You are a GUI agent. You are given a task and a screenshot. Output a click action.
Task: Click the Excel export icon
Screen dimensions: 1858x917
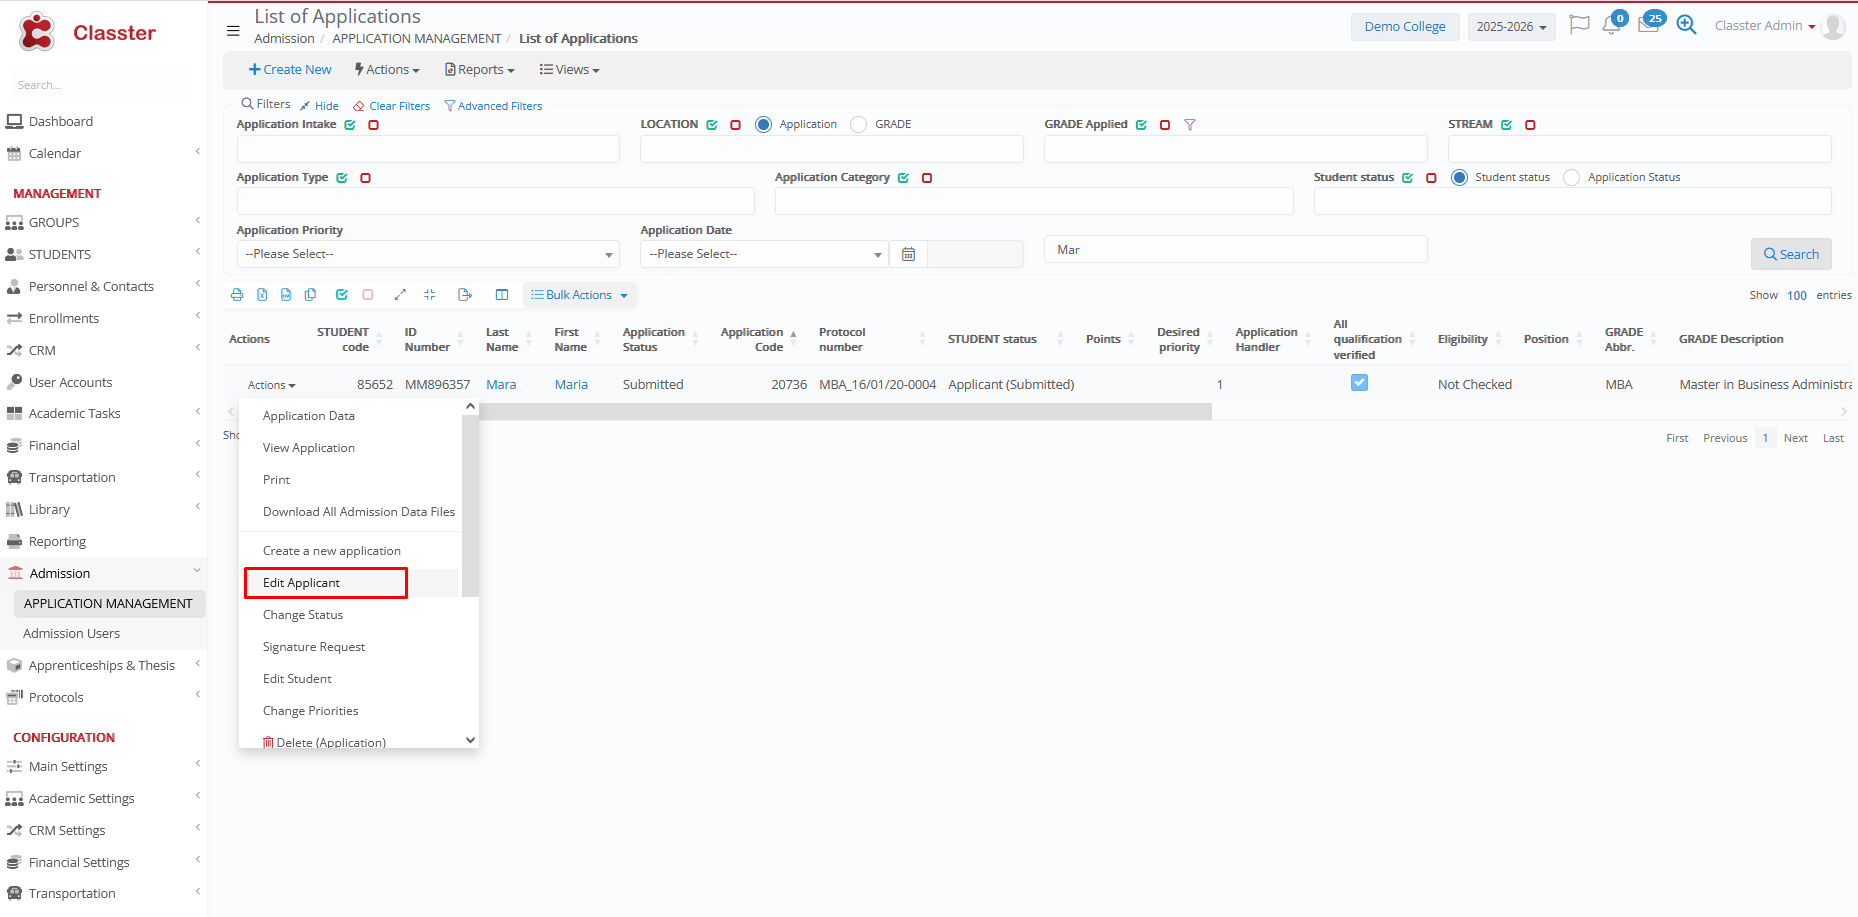262,295
